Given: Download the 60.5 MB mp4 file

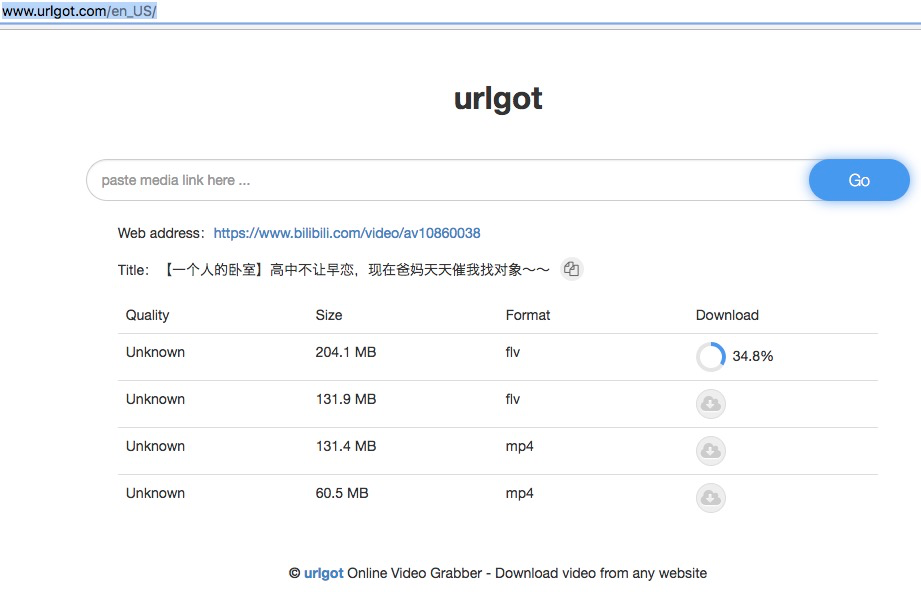Looking at the screenshot, I should 711,498.
